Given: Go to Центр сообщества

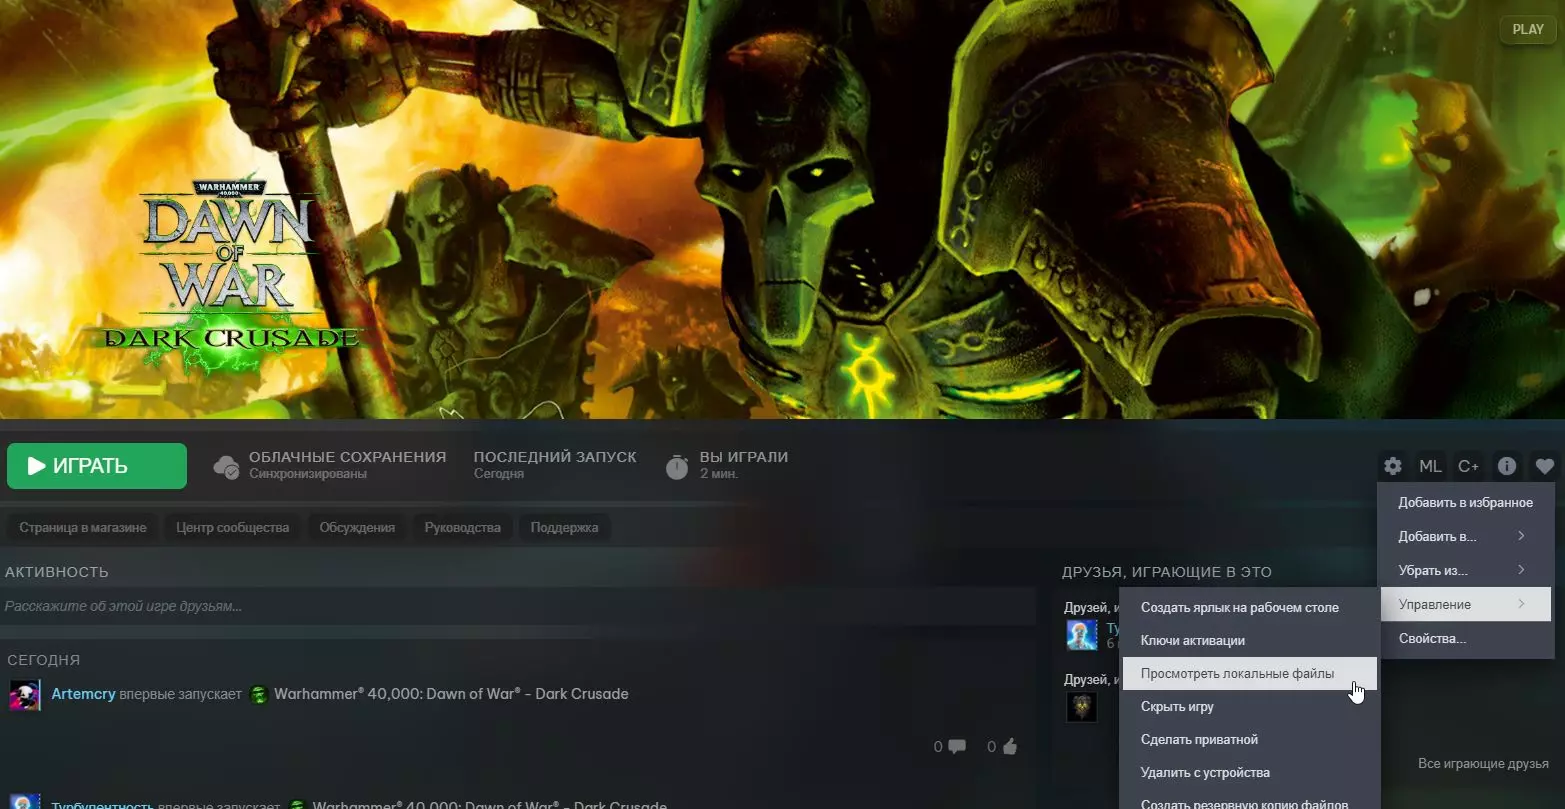Looking at the screenshot, I should (233, 527).
